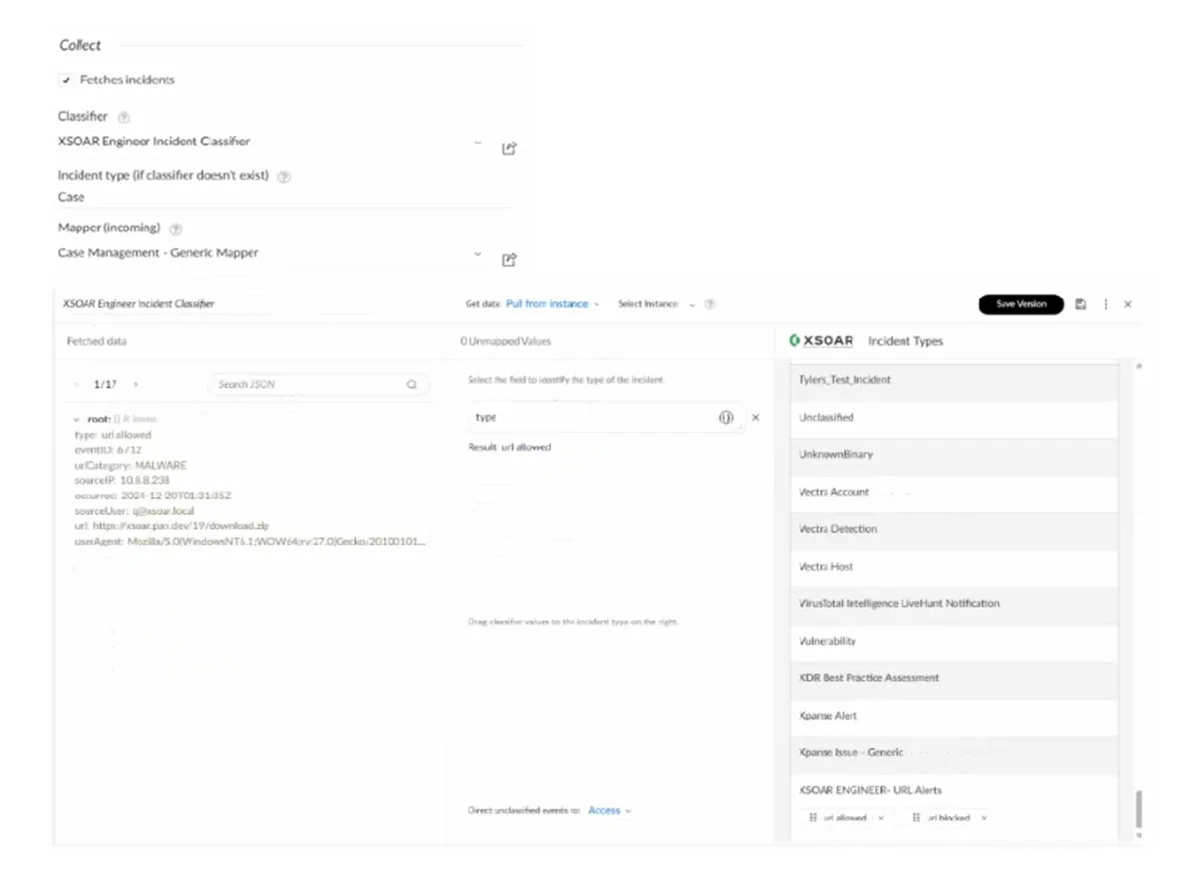The image size is (1199, 876).
Task: Collapse the root JSON node
Action: (x=76, y=420)
